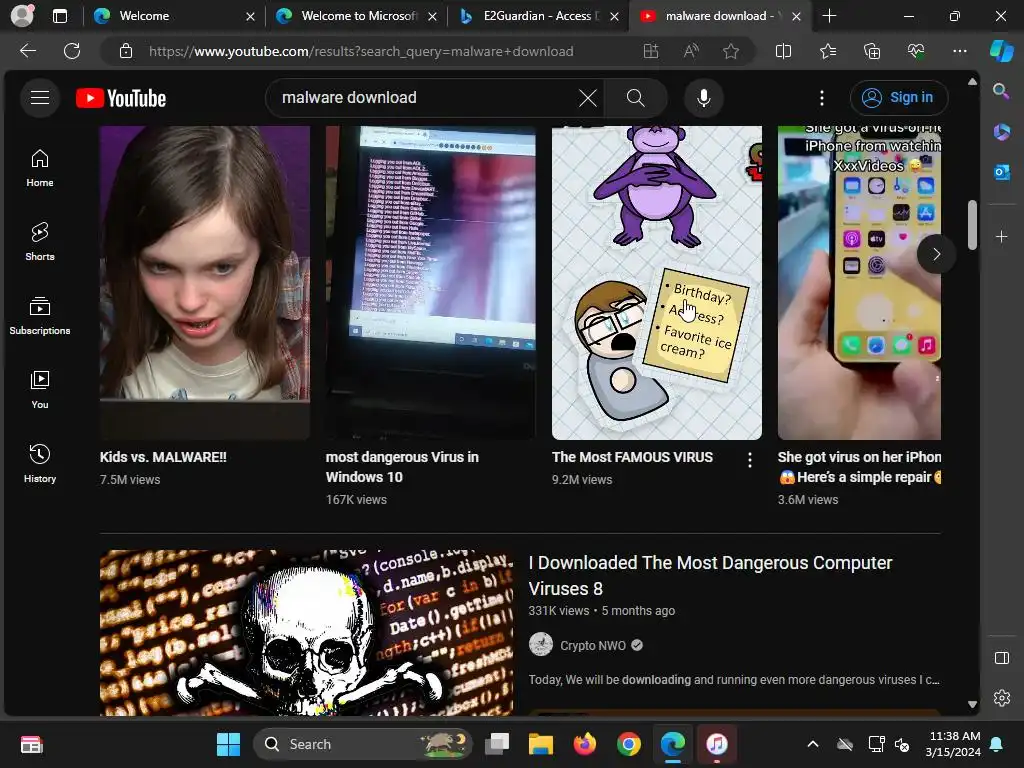Launch Firefox from the taskbar

[584, 744]
